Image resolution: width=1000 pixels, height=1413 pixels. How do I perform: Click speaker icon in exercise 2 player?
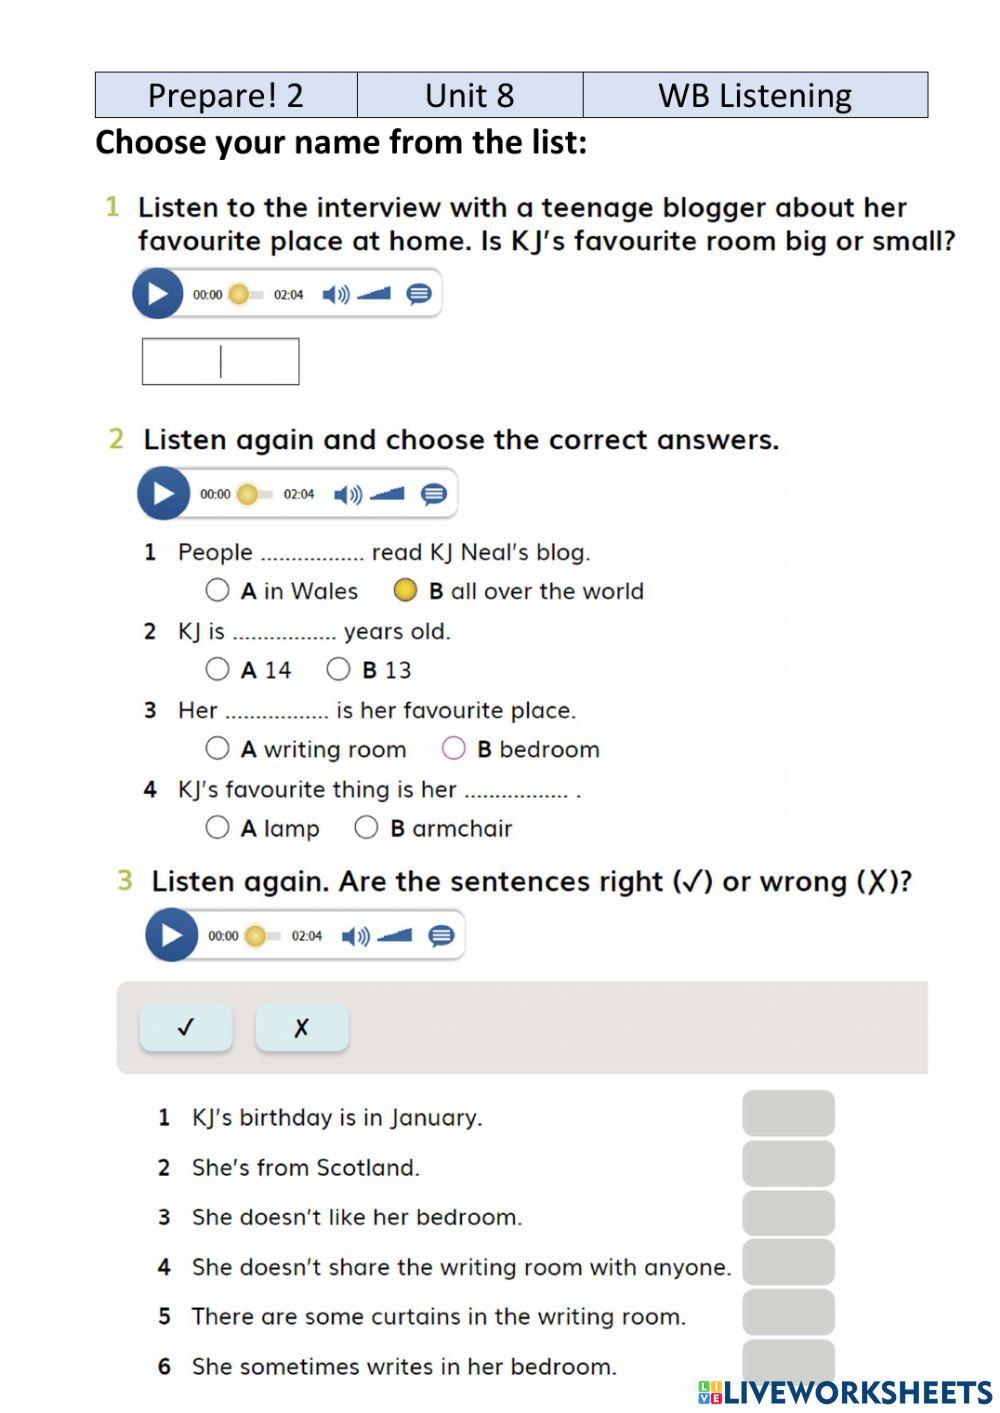coord(346,494)
